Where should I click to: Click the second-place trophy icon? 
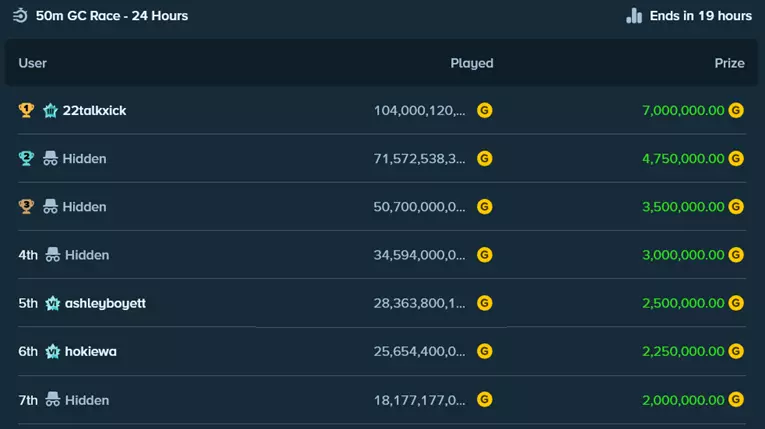[26, 158]
